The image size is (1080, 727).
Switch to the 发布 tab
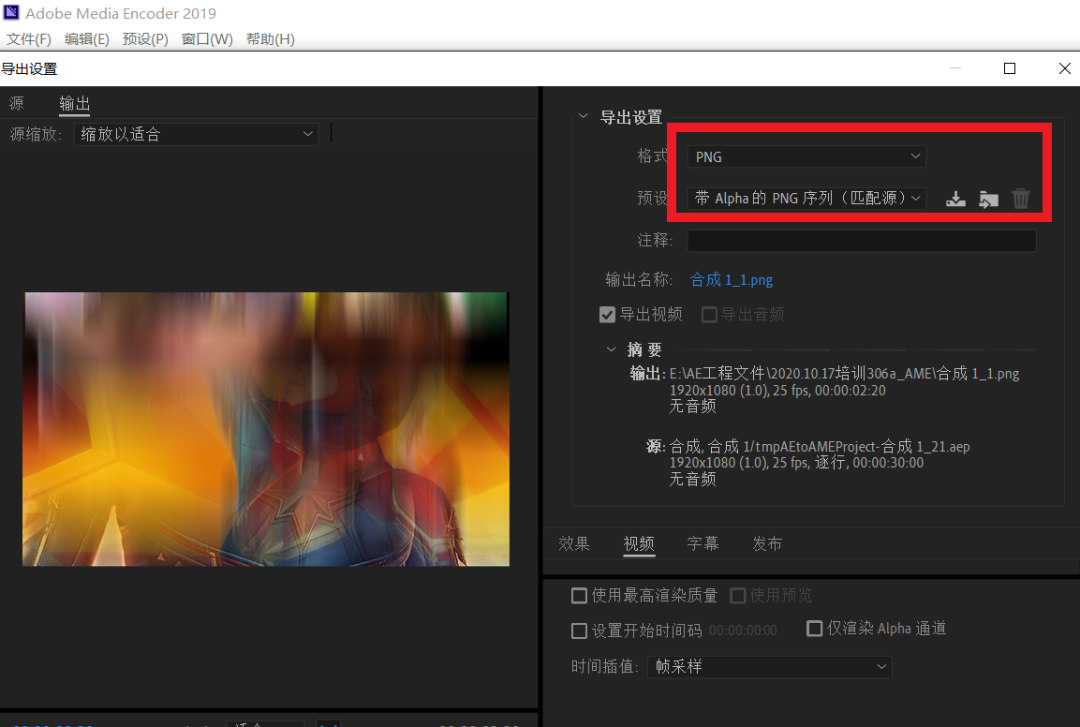(x=767, y=544)
